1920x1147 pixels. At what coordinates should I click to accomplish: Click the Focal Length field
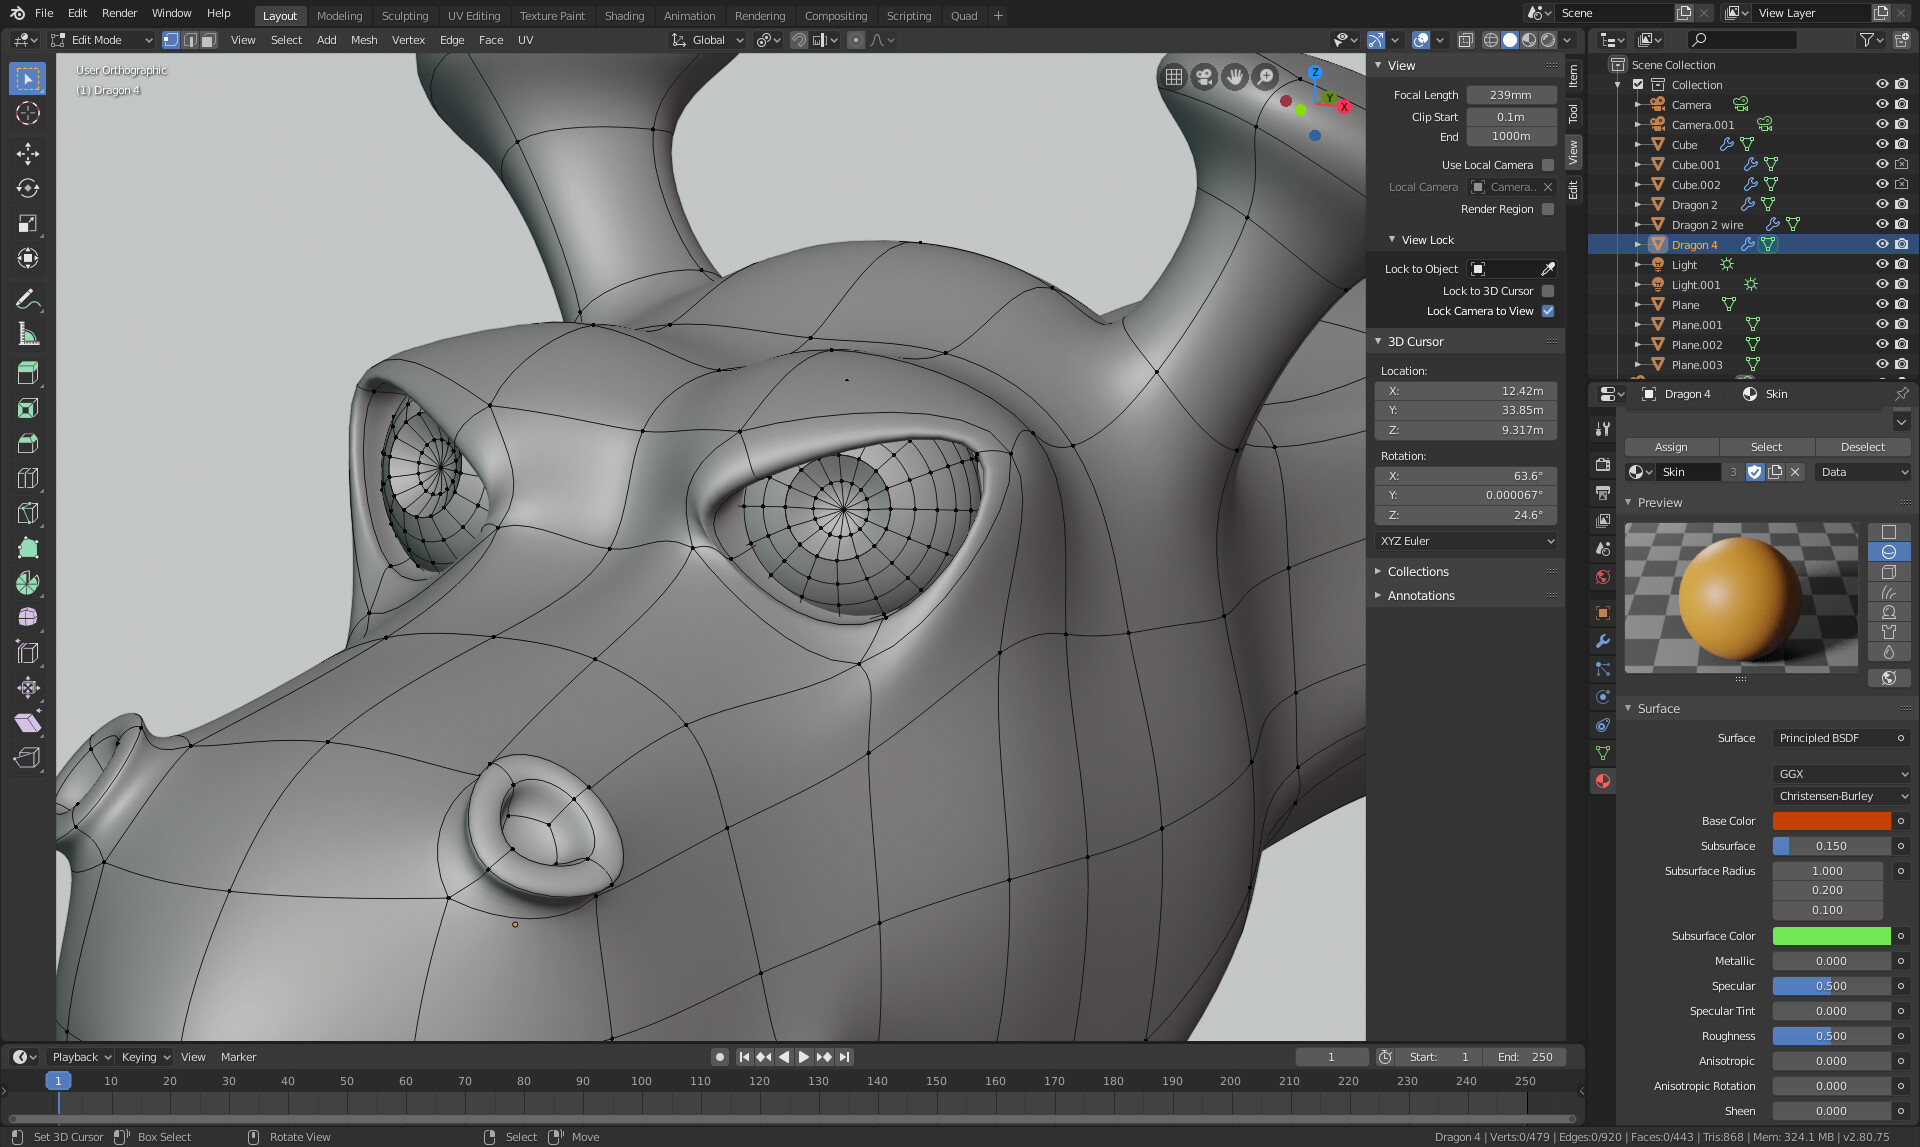1510,95
